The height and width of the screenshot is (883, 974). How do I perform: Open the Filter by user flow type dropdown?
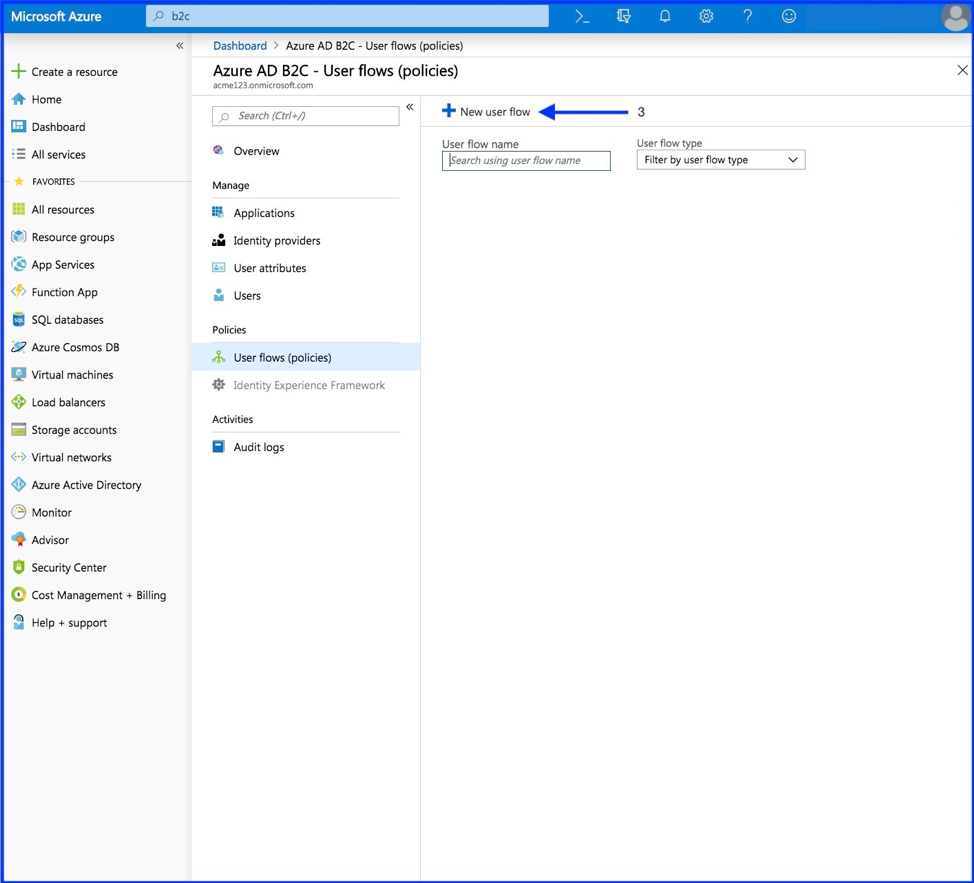[721, 160]
